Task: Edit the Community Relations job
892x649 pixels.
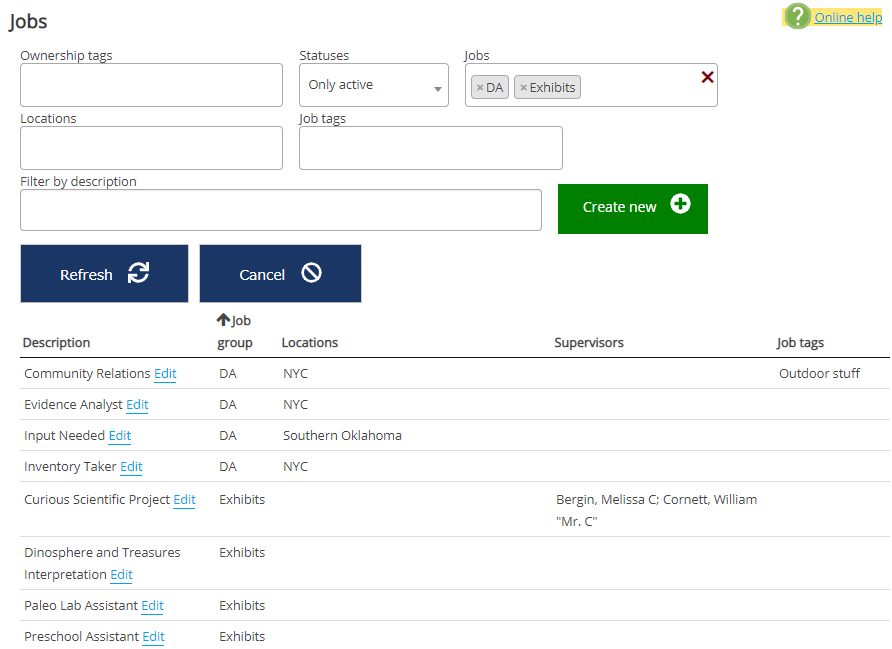Action: (x=165, y=374)
